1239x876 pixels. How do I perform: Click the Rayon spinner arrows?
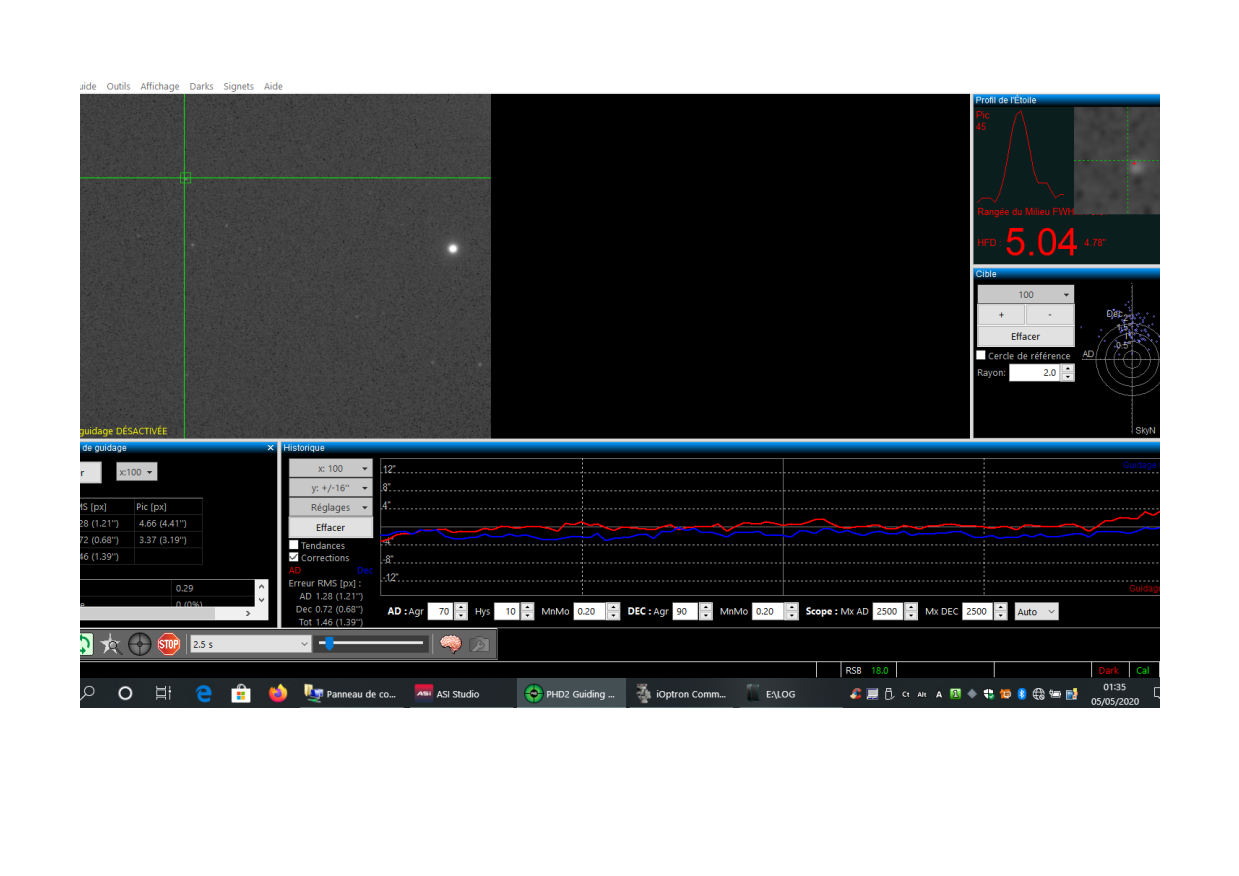click(x=1068, y=373)
